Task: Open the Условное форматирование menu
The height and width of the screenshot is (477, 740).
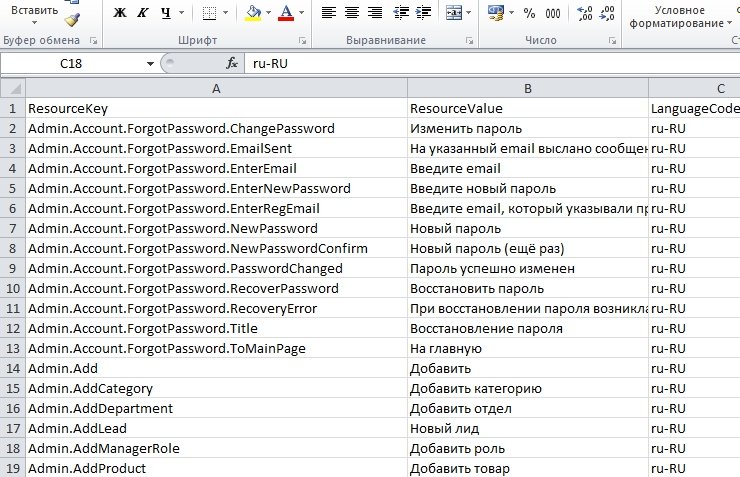Action: tap(679, 16)
